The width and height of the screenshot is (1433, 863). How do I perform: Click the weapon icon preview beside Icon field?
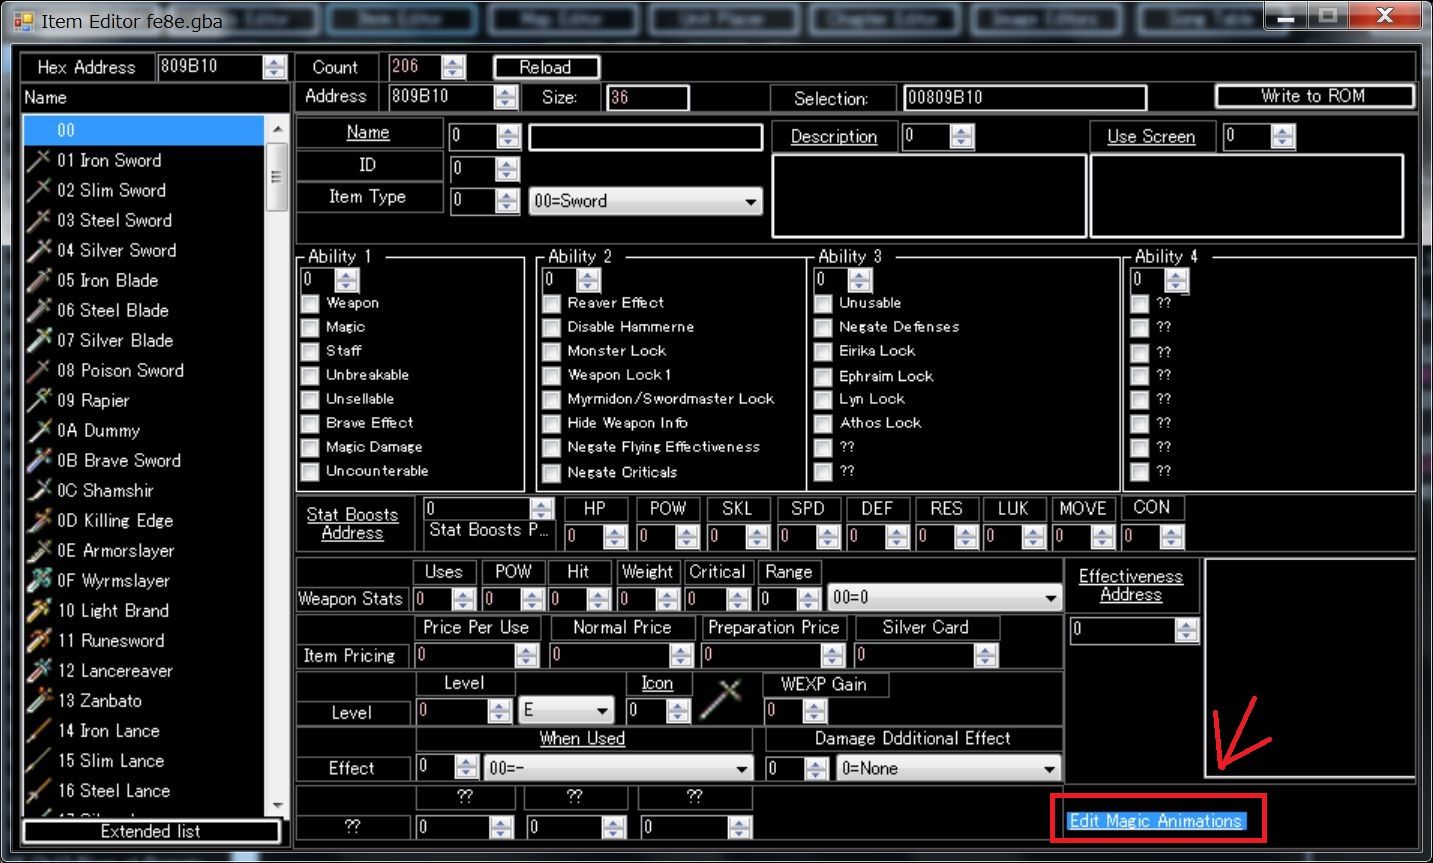coord(719,701)
